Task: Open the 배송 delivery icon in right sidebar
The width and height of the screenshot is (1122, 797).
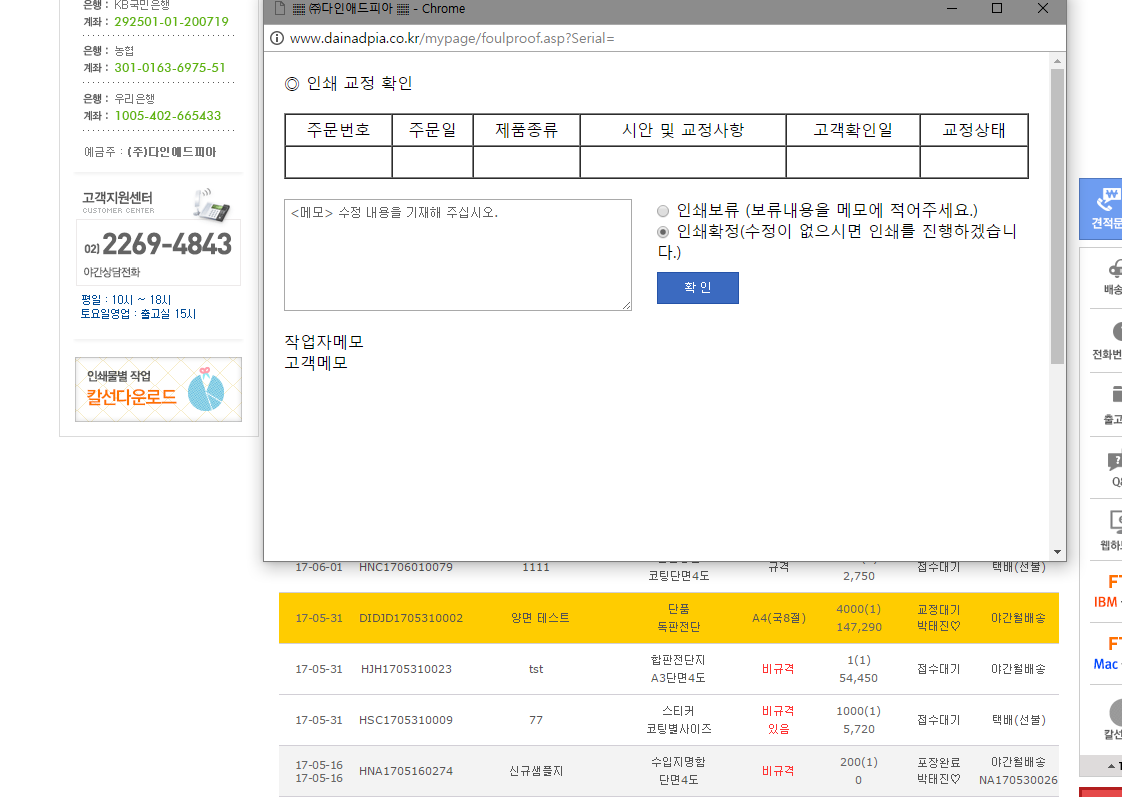Action: (x=1111, y=276)
